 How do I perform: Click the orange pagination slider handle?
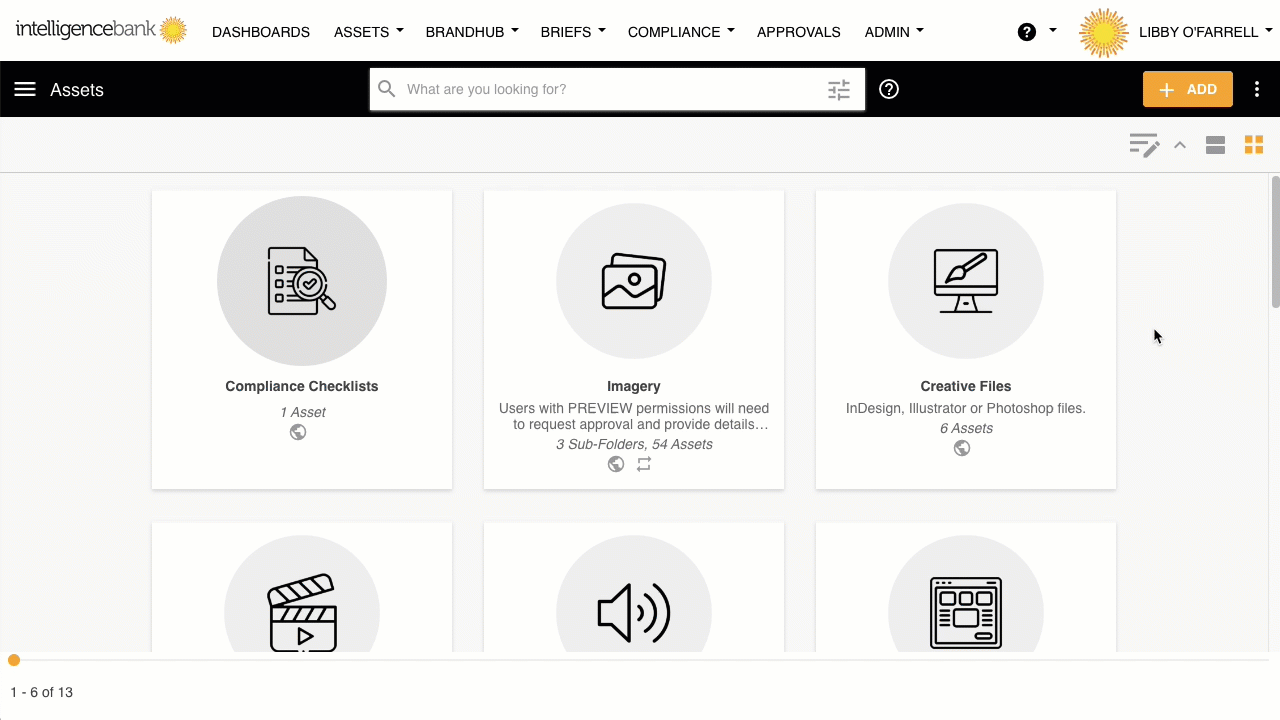pos(14,660)
